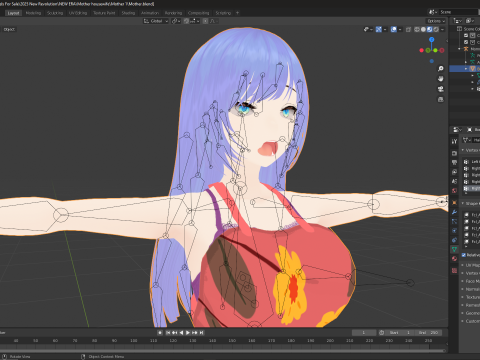This screenshot has height=360, width=480.
Task: Open the Object Data green triangle tab
Action: 454,249
